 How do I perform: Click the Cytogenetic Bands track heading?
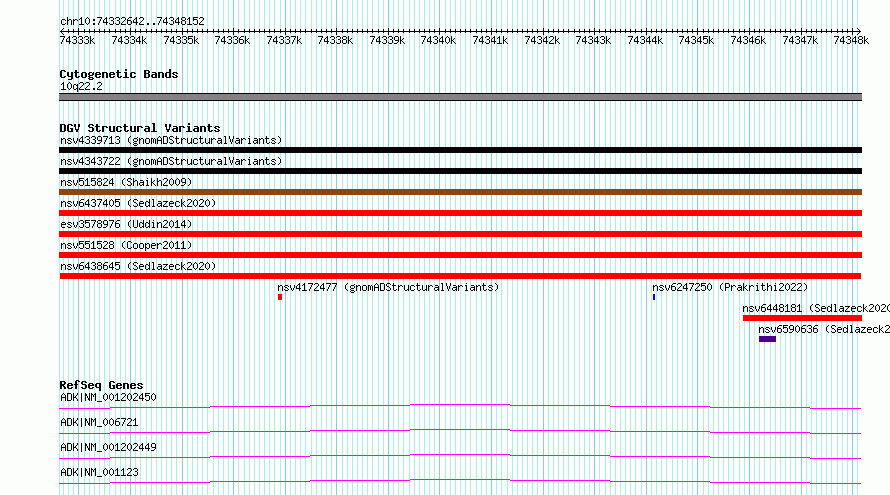[x=119, y=74]
